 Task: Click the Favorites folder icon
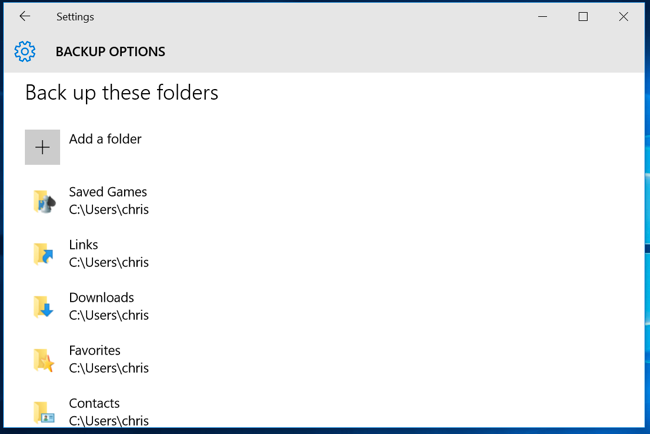[x=43, y=360]
